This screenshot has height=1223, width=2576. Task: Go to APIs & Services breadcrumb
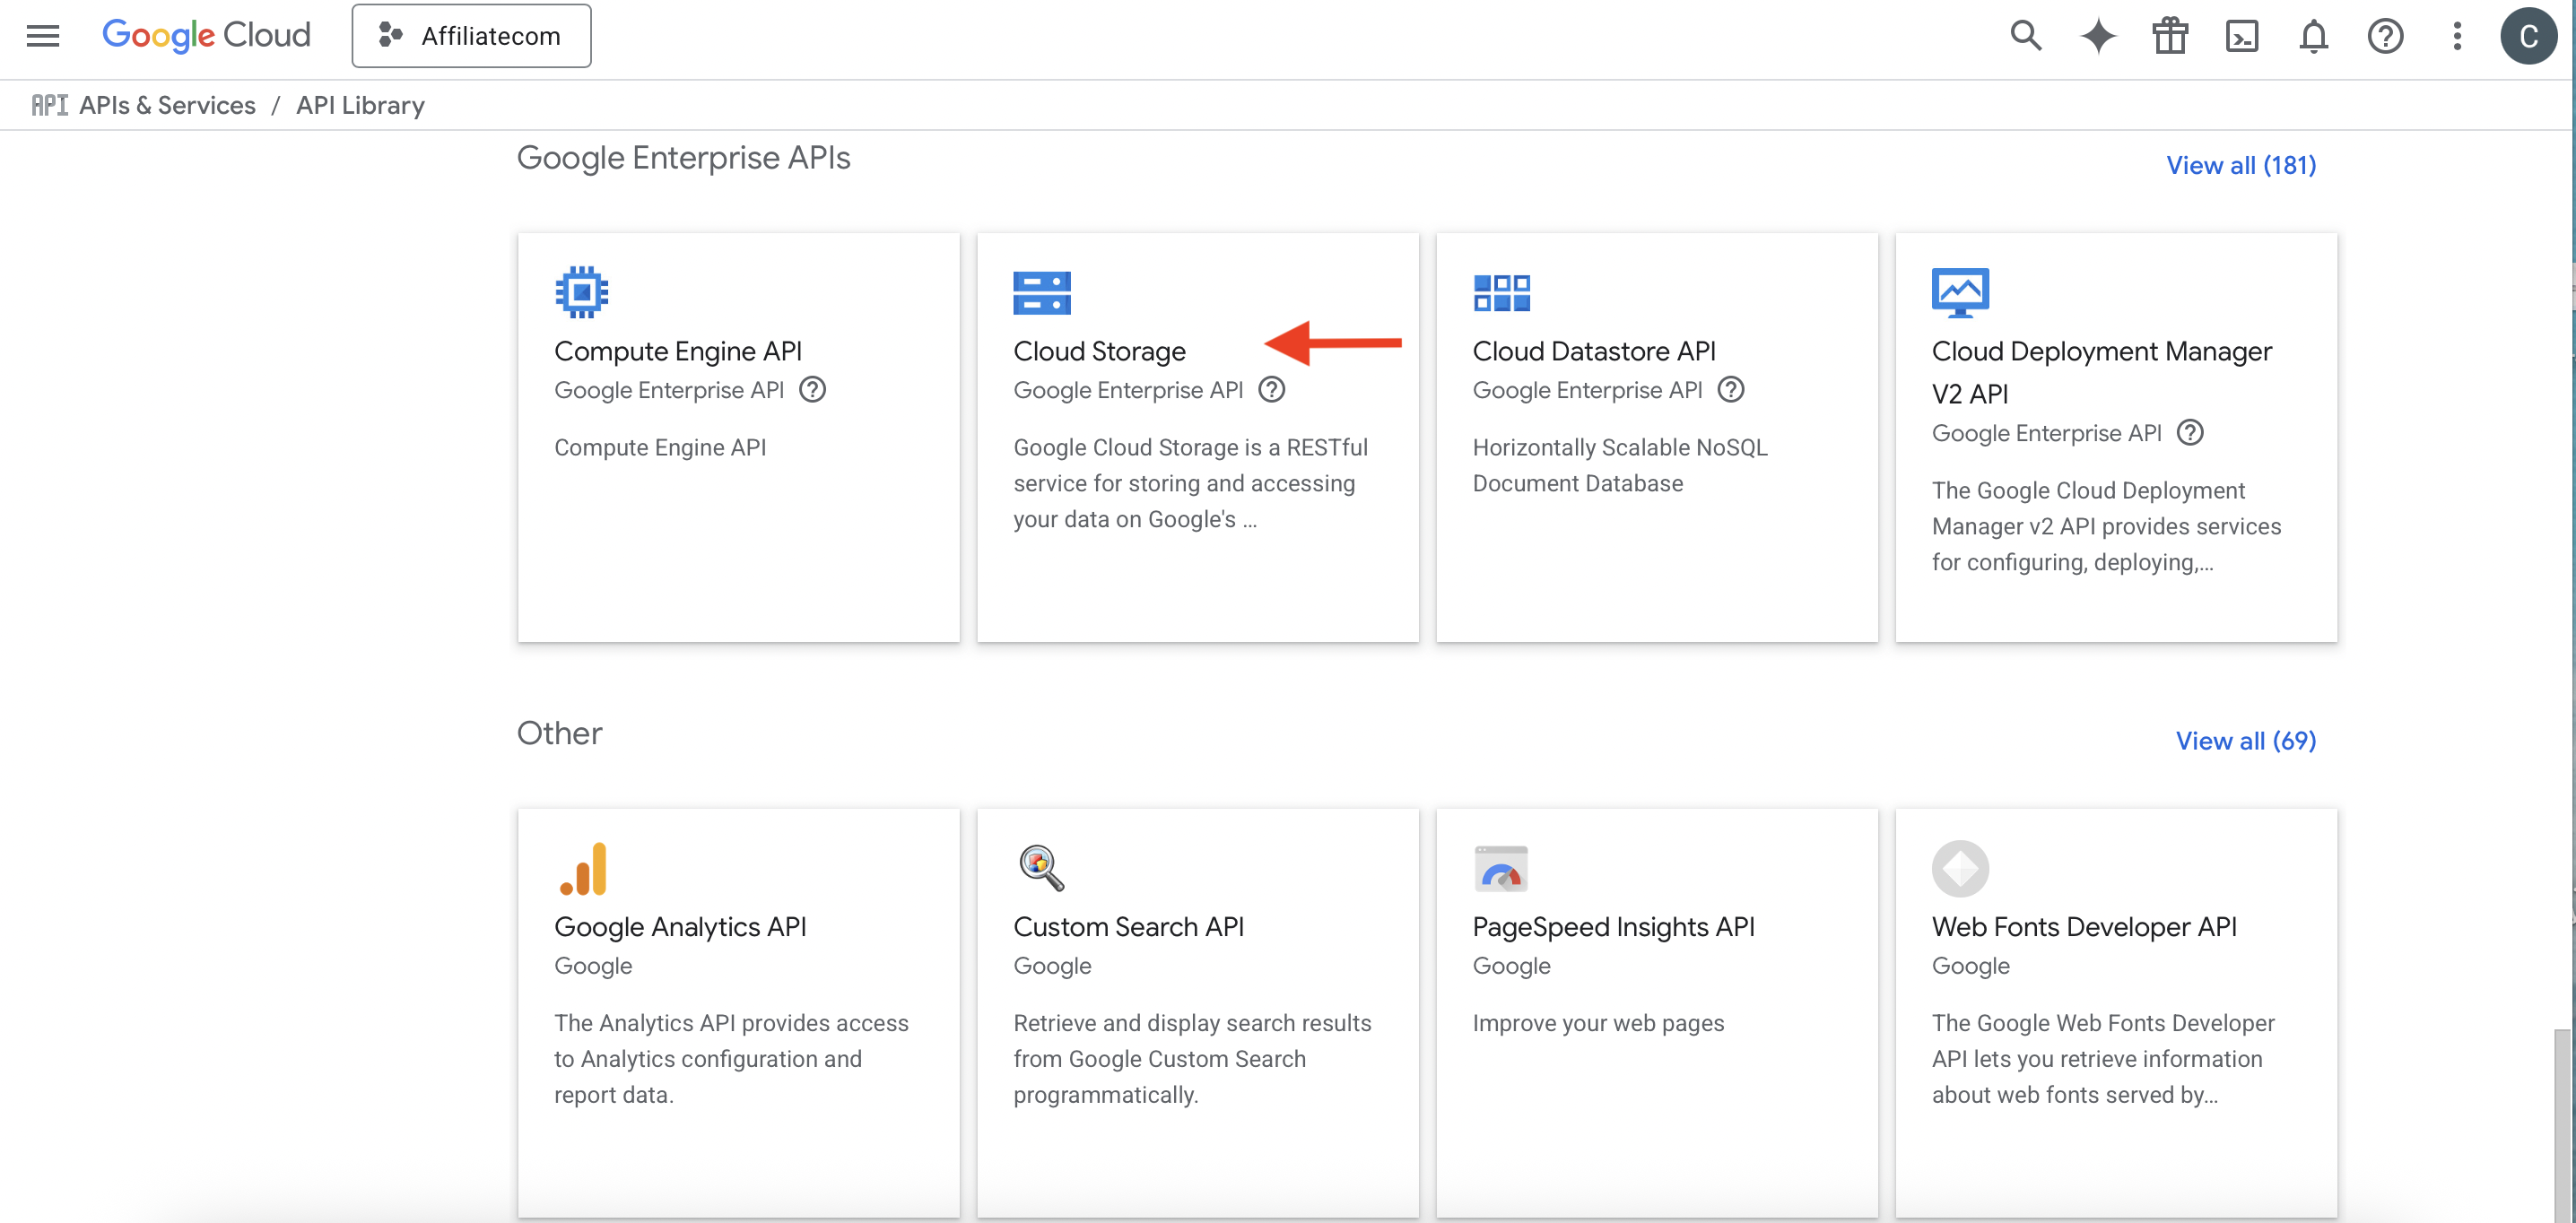167,105
